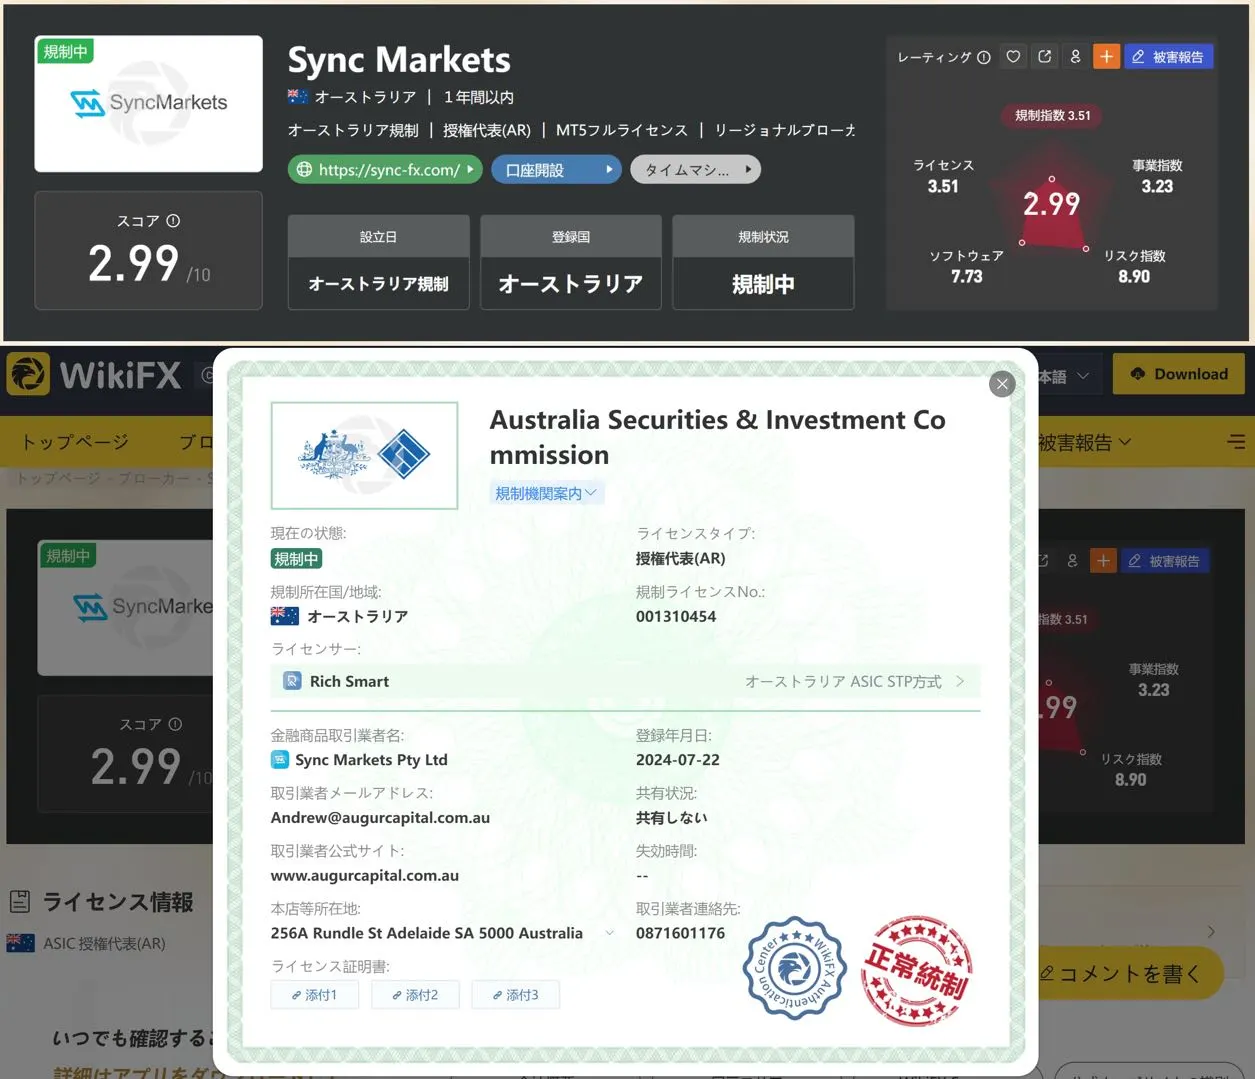
Task: Click the globe icon on the sync-fx.com button
Action: [x=304, y=170]
